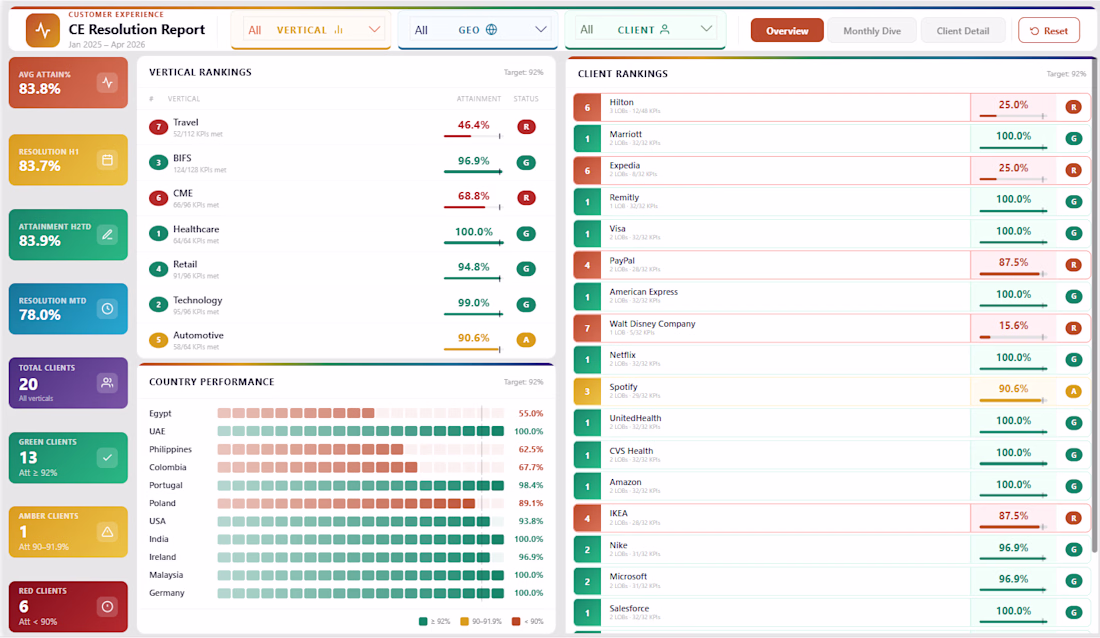1100x638 pixels.
Task: Click the G status badge on the Marriott row
Action: click(x=1073, y=139)
